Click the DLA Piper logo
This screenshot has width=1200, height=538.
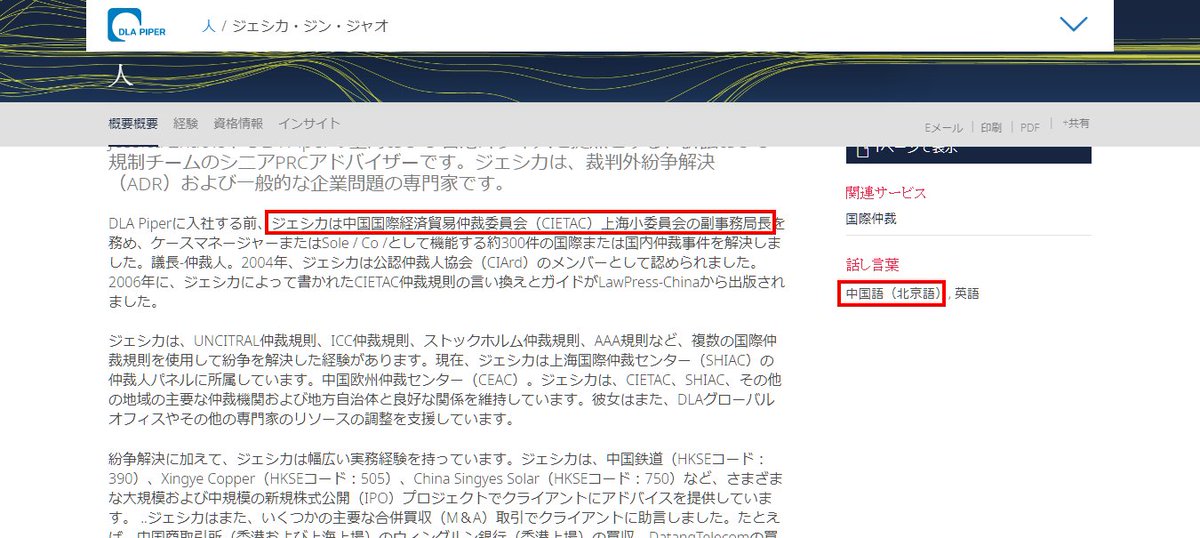click(136, 27)
